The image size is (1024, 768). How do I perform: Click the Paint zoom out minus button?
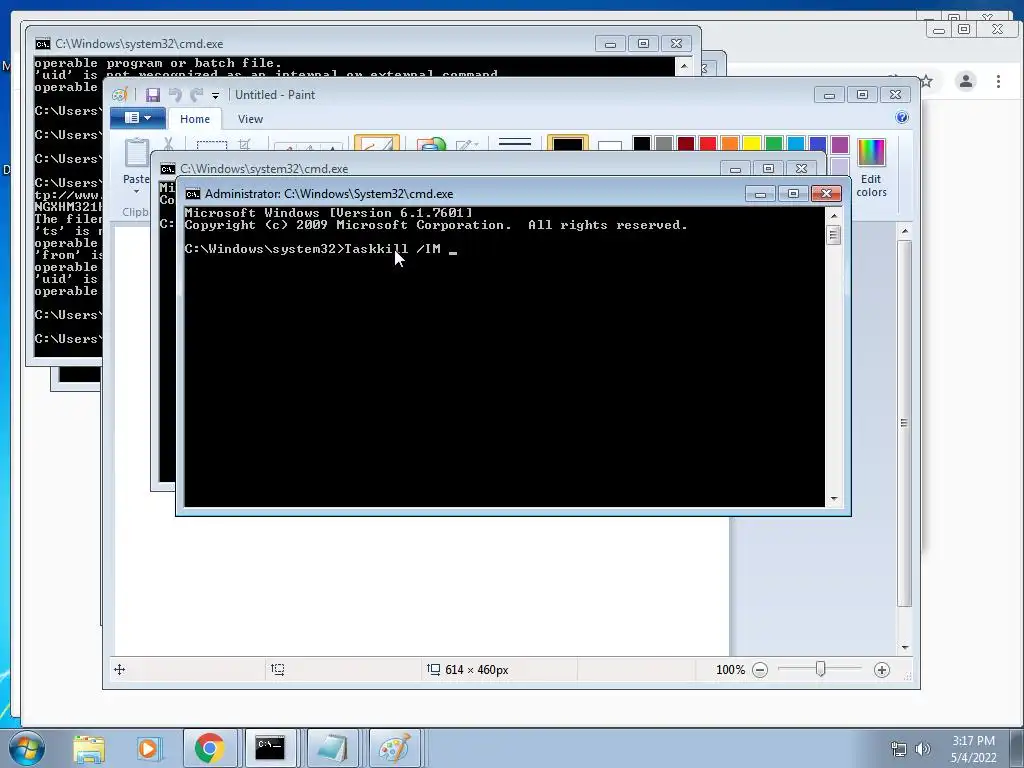pyautogui.click(x=760, y=670)
